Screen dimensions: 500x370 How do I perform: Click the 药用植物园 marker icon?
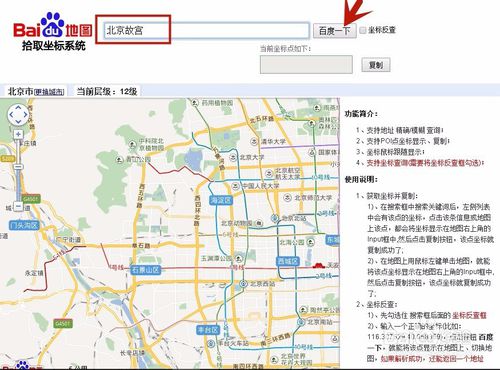[x=195, y=103]
